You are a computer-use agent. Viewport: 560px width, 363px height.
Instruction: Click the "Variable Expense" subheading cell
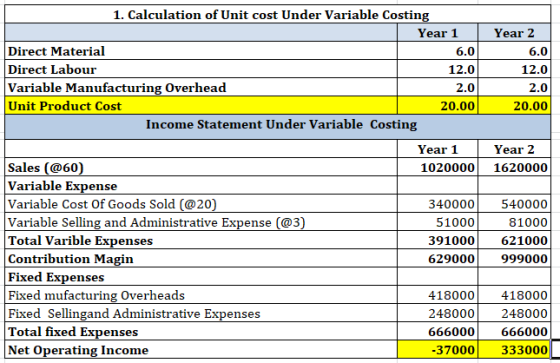[x=201, y=185]
